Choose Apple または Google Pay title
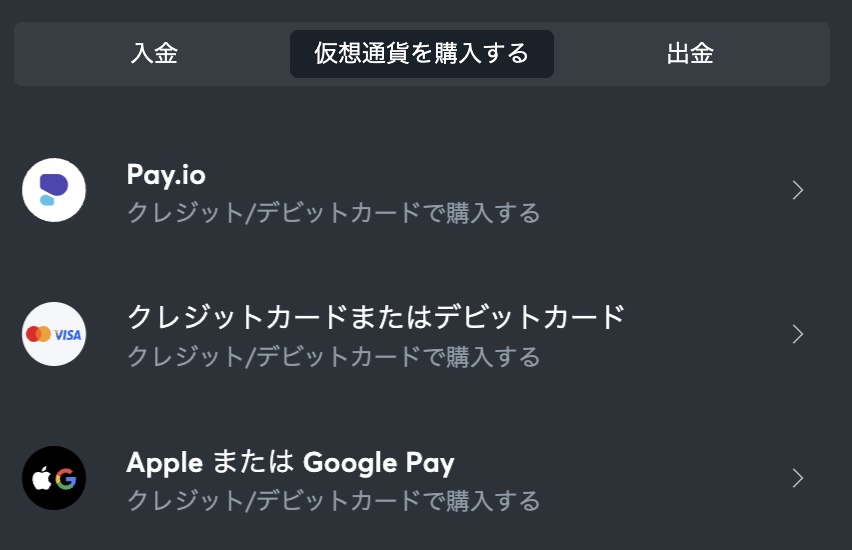 click(290, 463)
